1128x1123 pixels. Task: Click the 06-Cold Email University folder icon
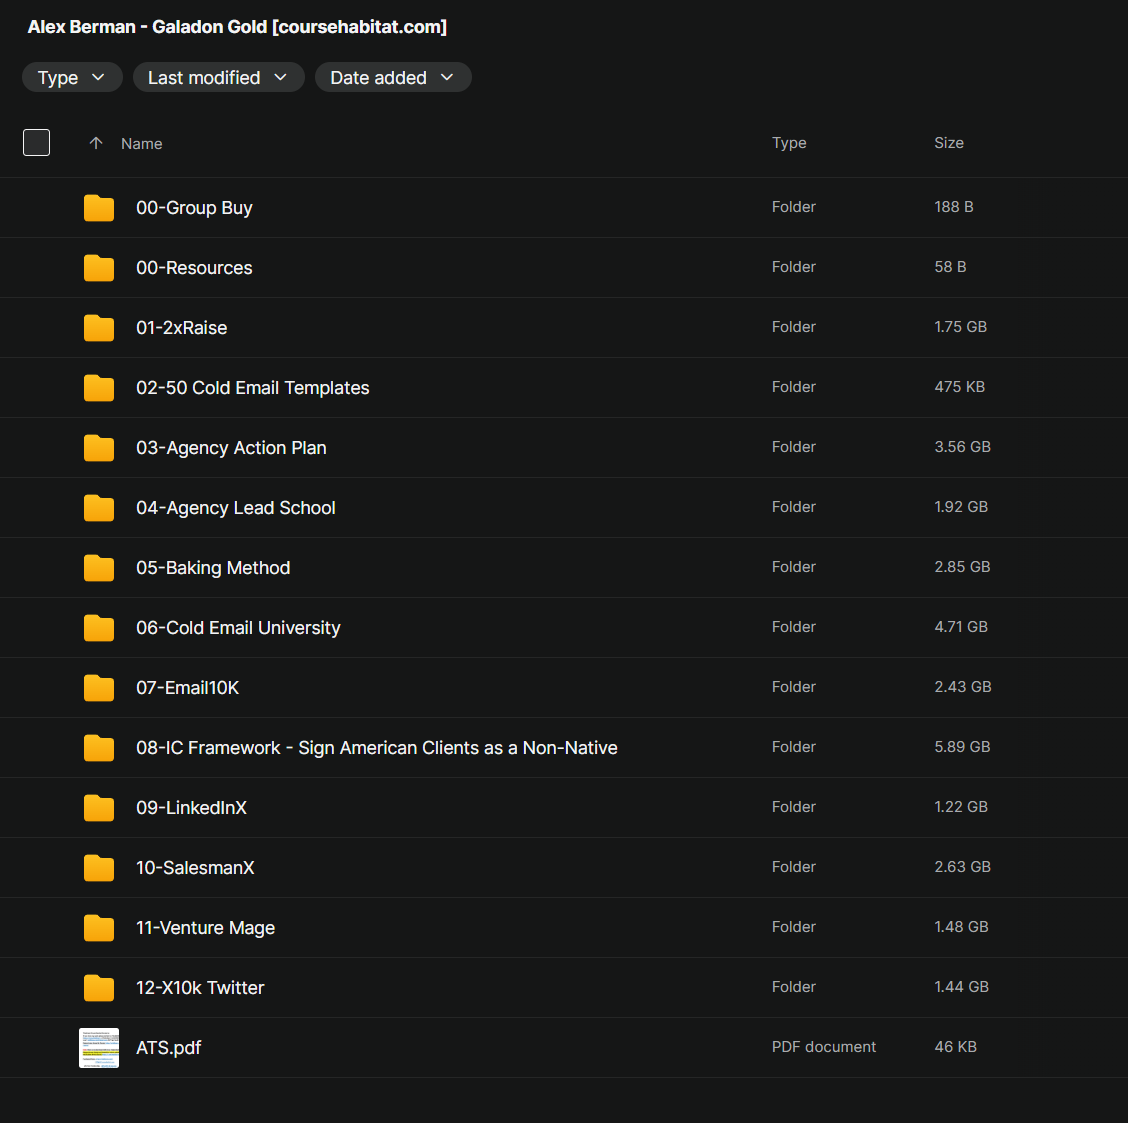99,628
